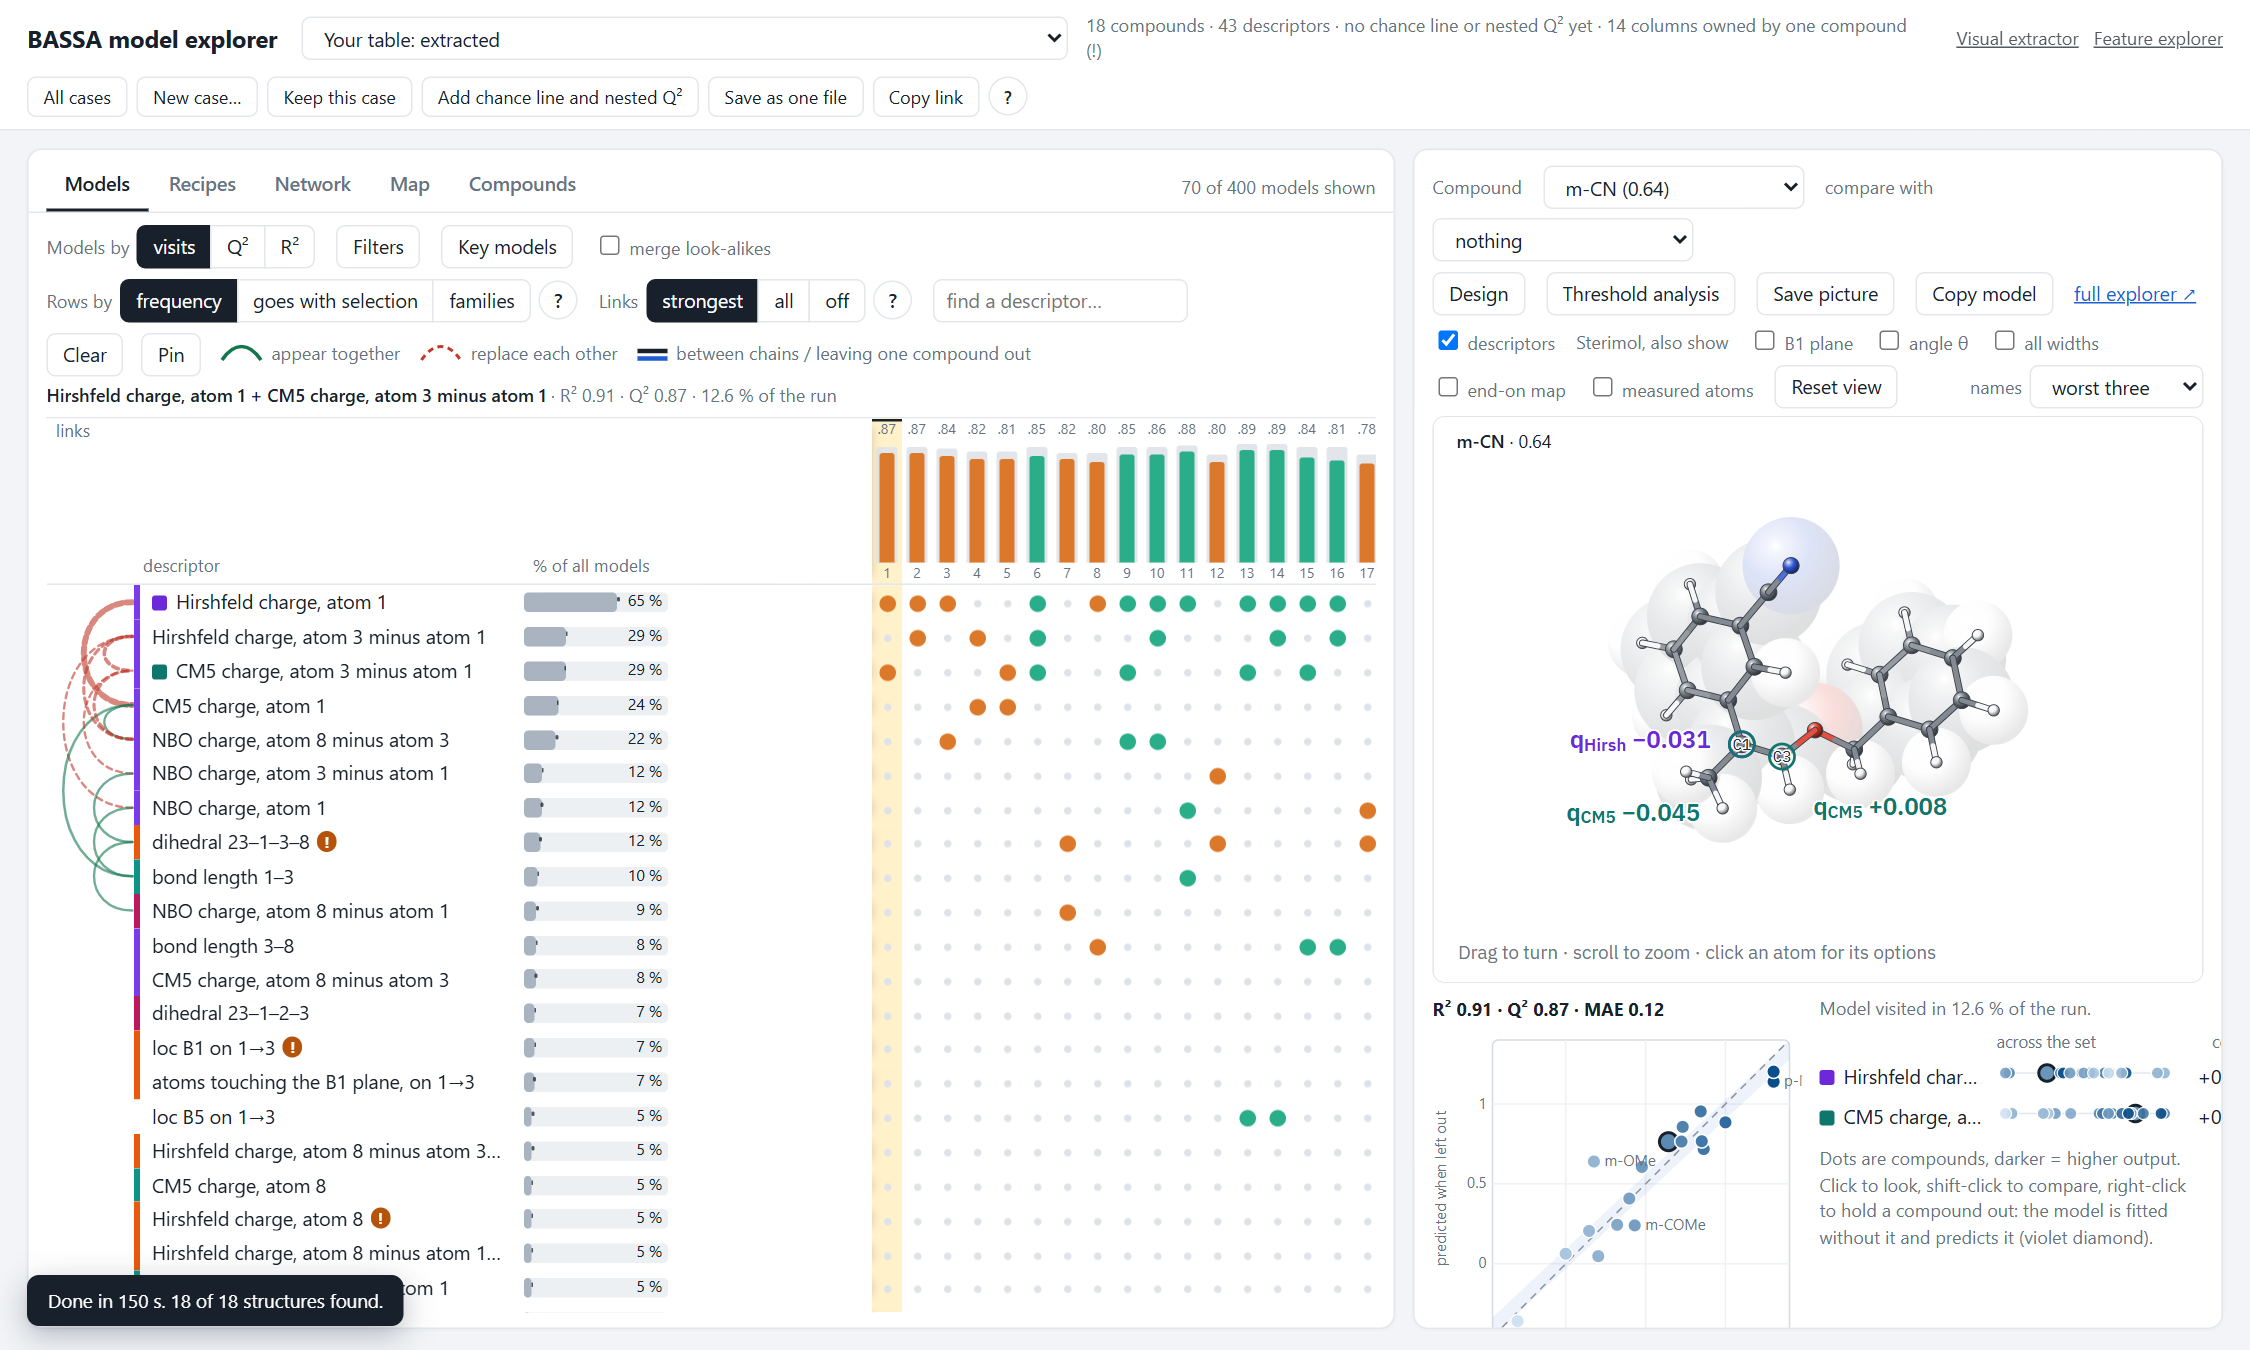Image resolution: width=2250 pixels, height=1350 pixels.
Task: Click the Reset view button
Action: coord(1836,387)
